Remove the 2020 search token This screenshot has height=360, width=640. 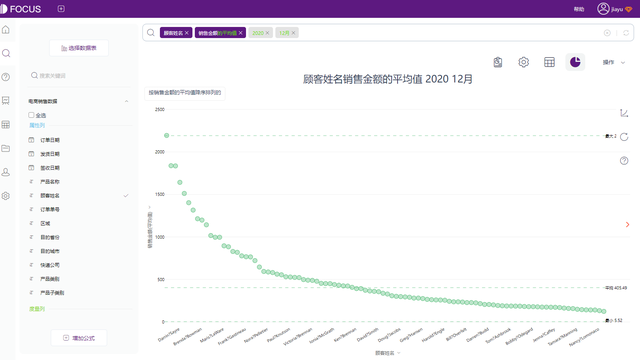[x=267, y=33]
